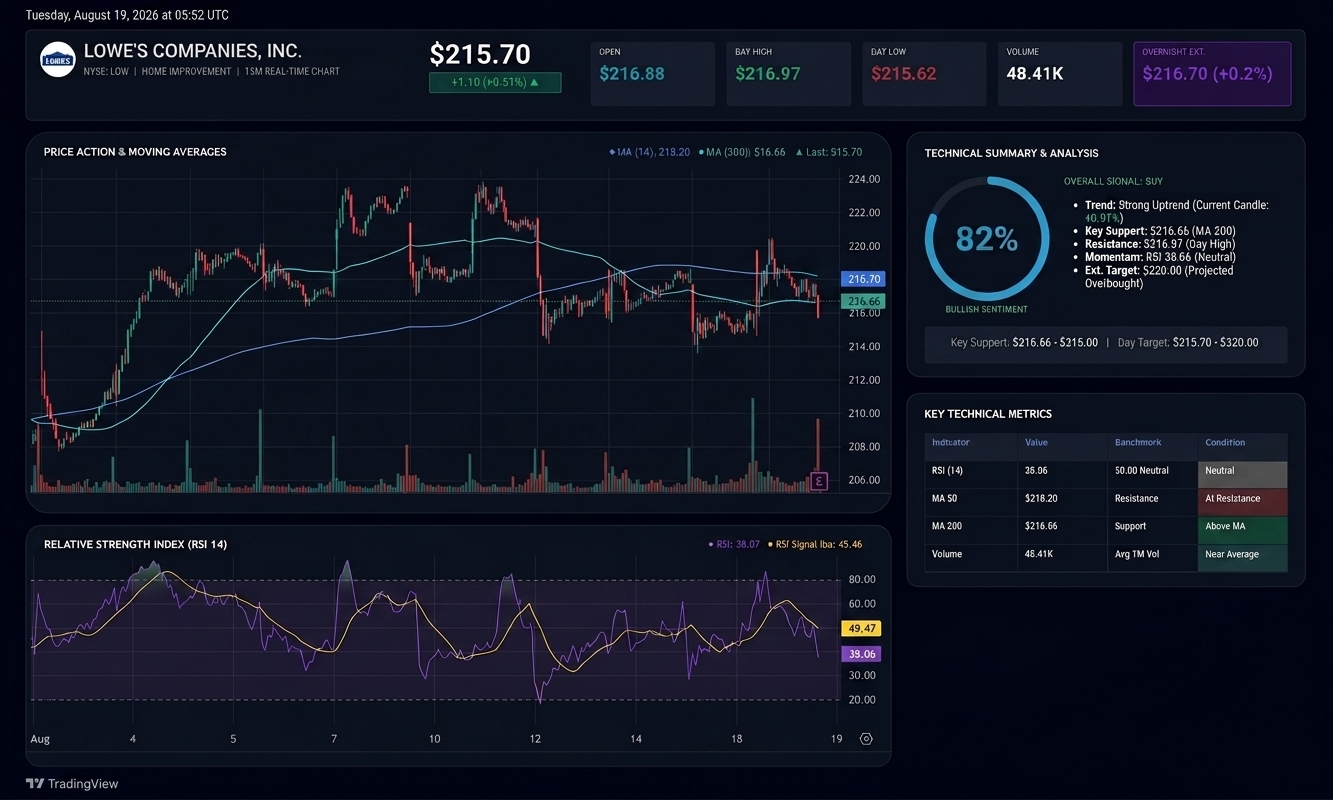Click the 82% bullish sentiment gauge
Image resolution: width=1333 pixels, height=800 pixels.
tap(987, 239)
